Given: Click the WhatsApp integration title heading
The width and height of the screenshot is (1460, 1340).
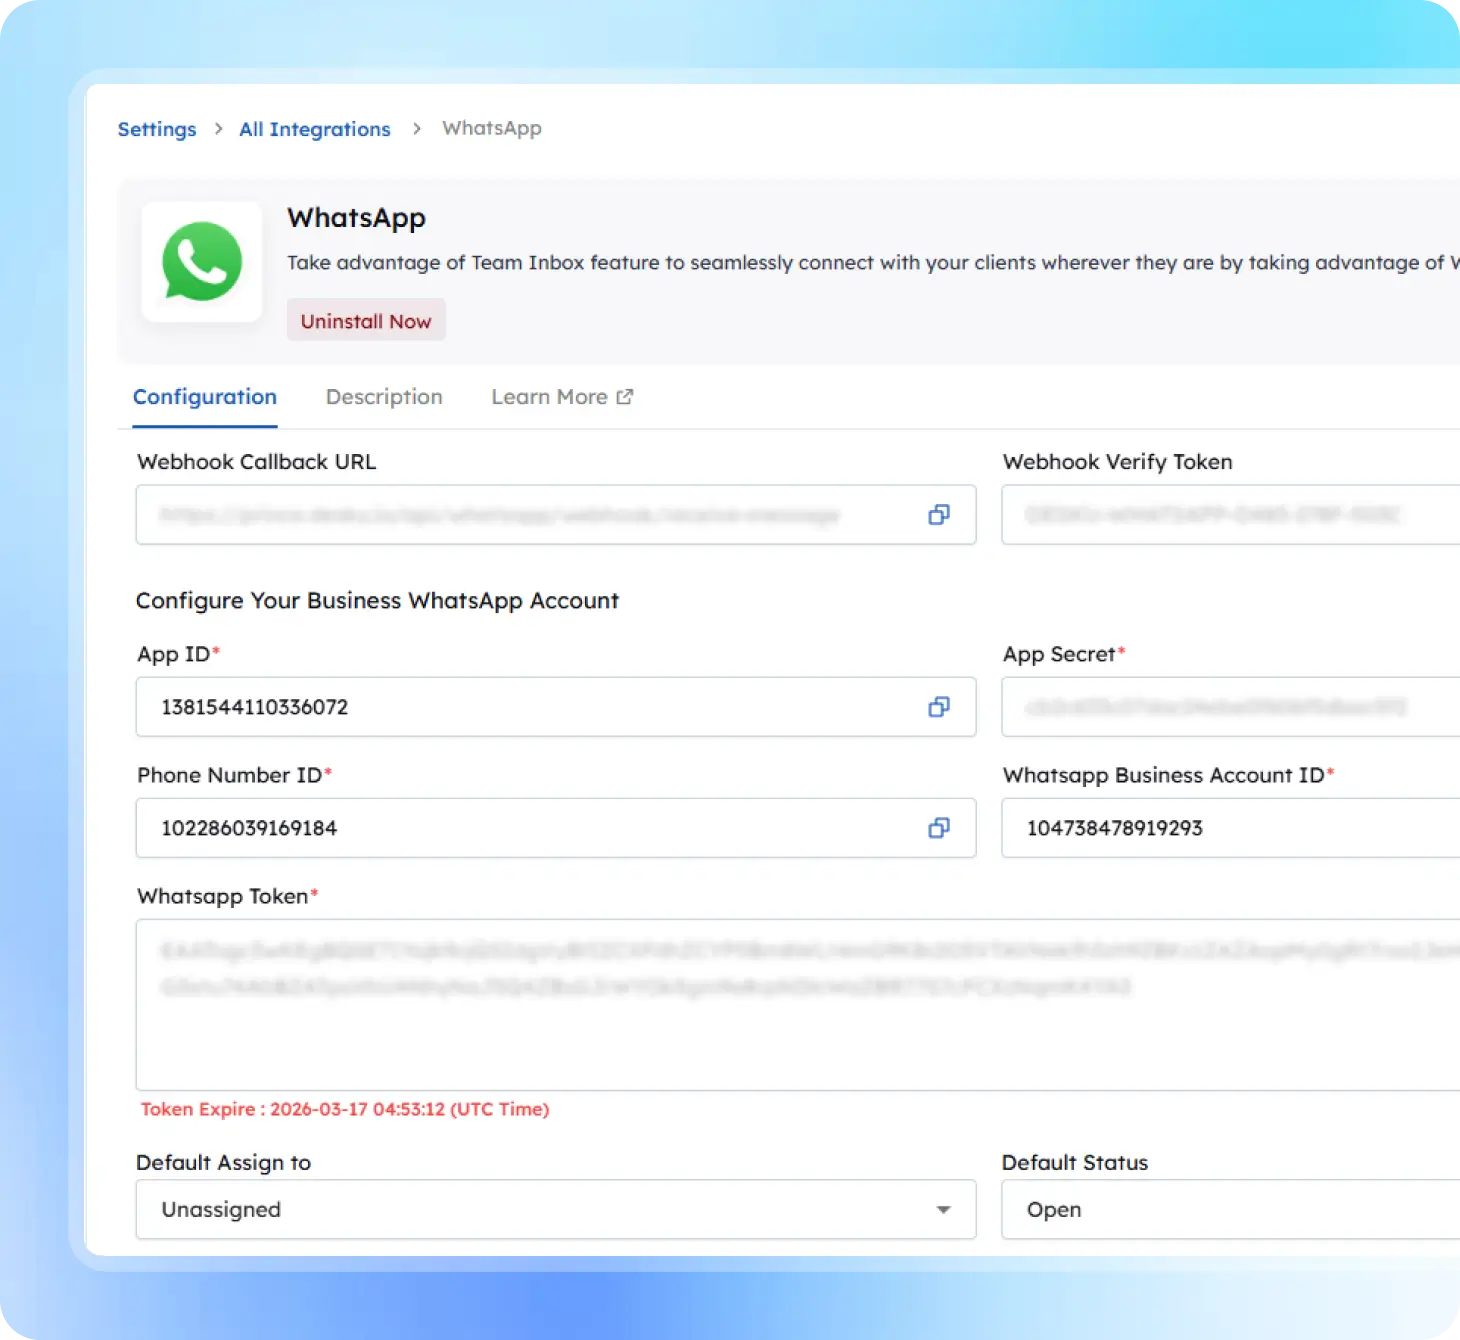Looking at the screenshot, I should (357, 218).
